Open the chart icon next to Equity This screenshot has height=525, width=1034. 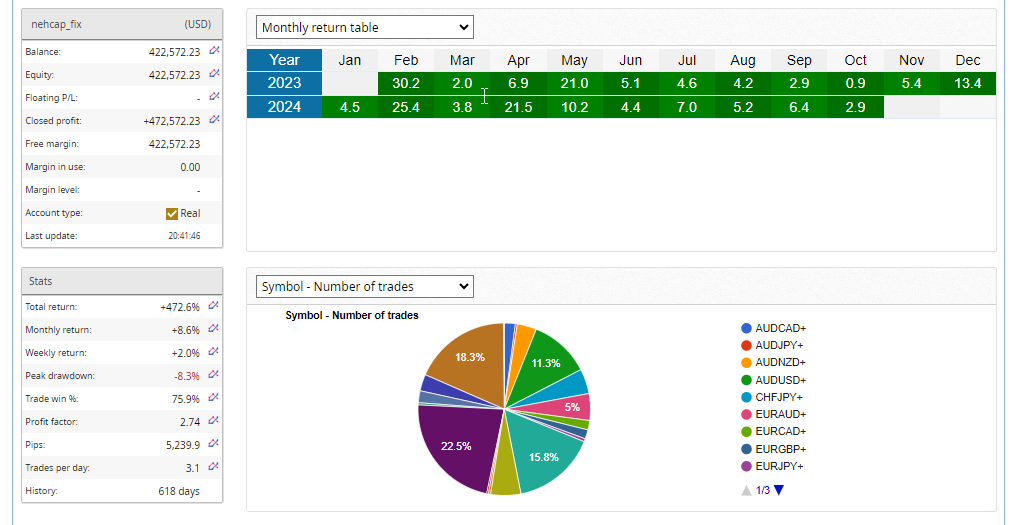point(214,74)
